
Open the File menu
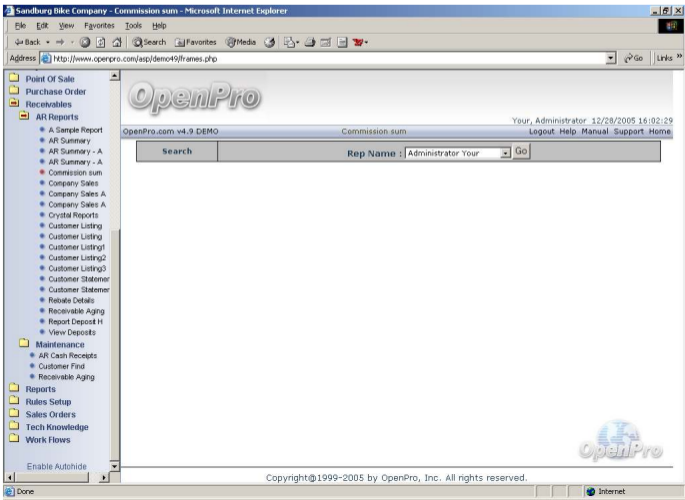tap(20, 26)
